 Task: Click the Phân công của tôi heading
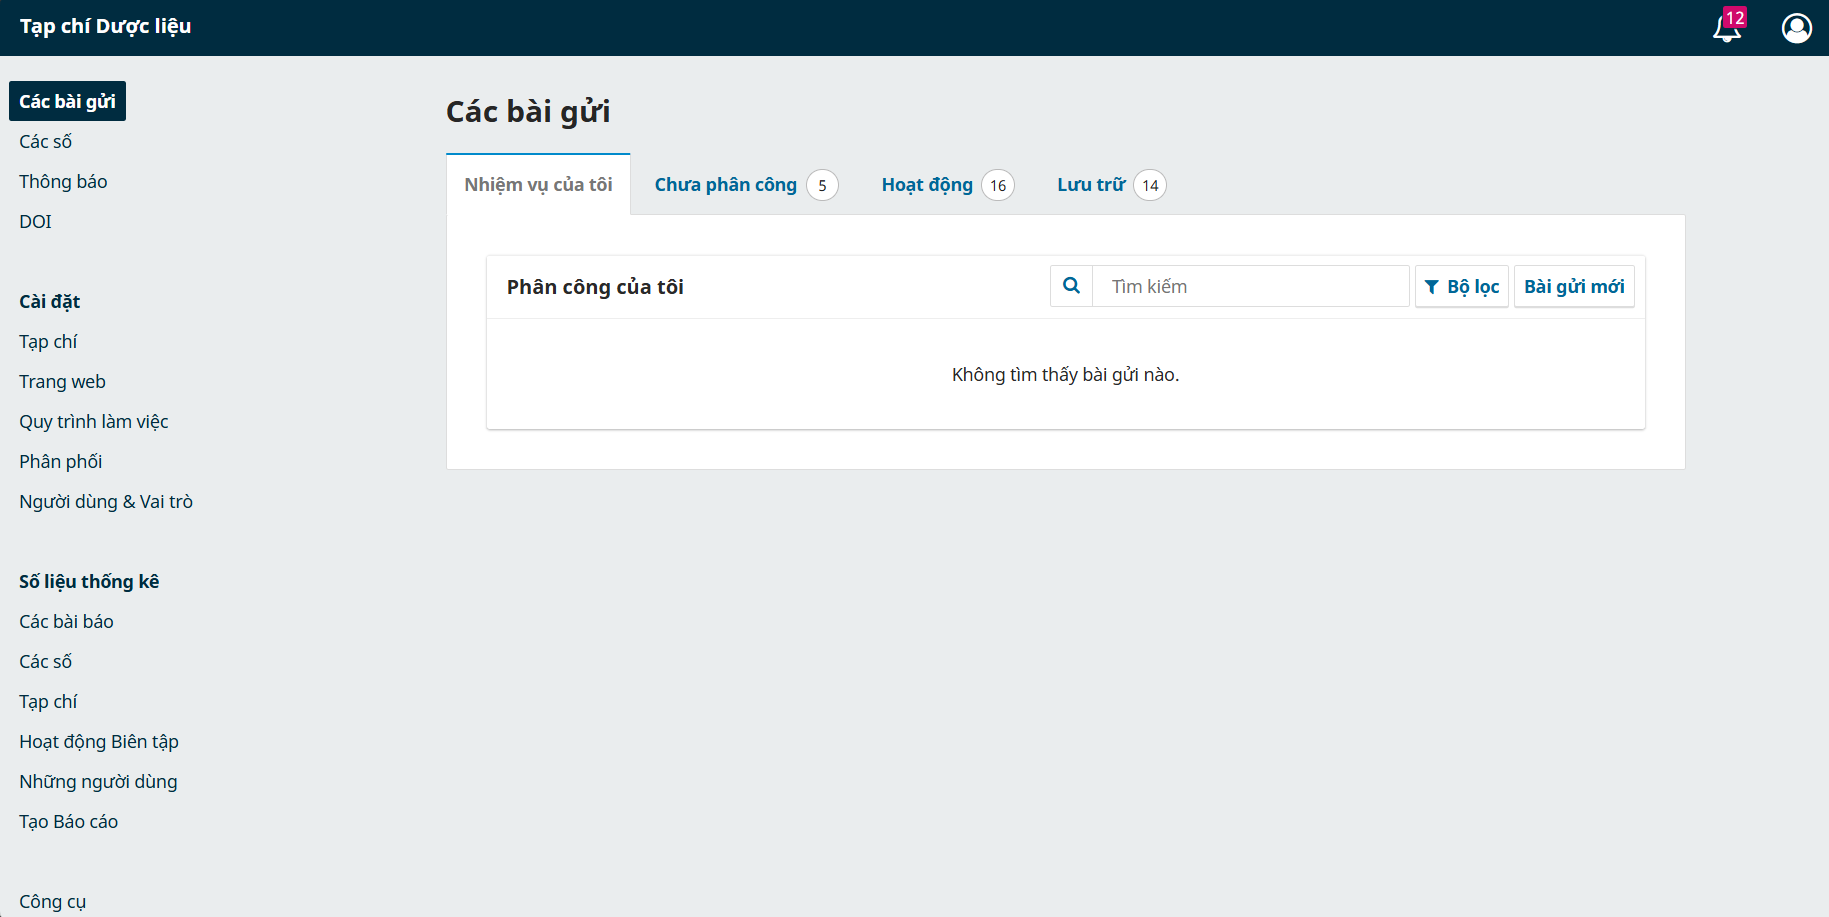[595, 287]
